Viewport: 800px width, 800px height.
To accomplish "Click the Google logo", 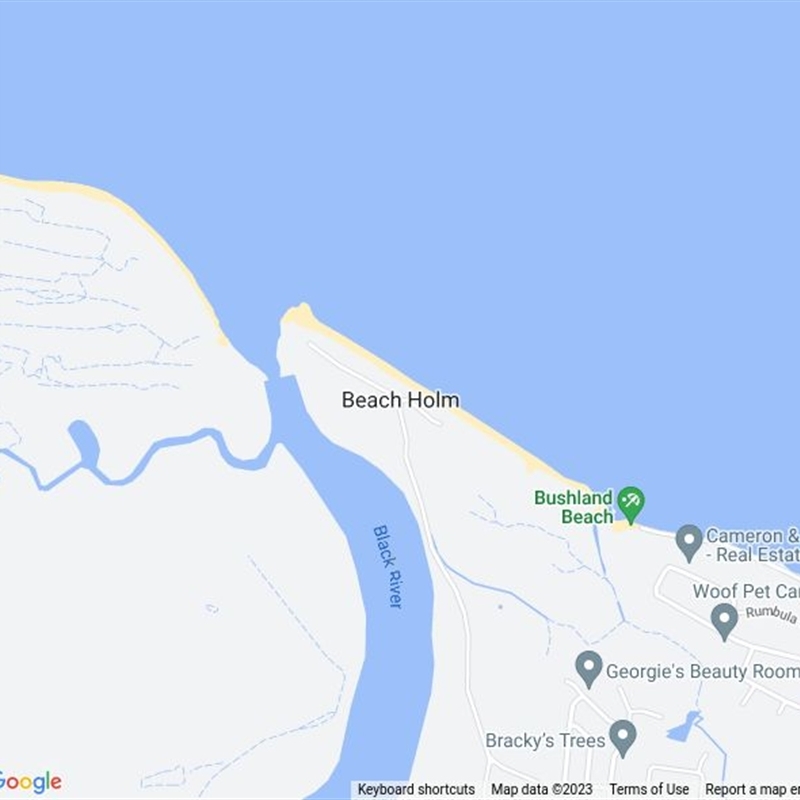I will point(30,783).
